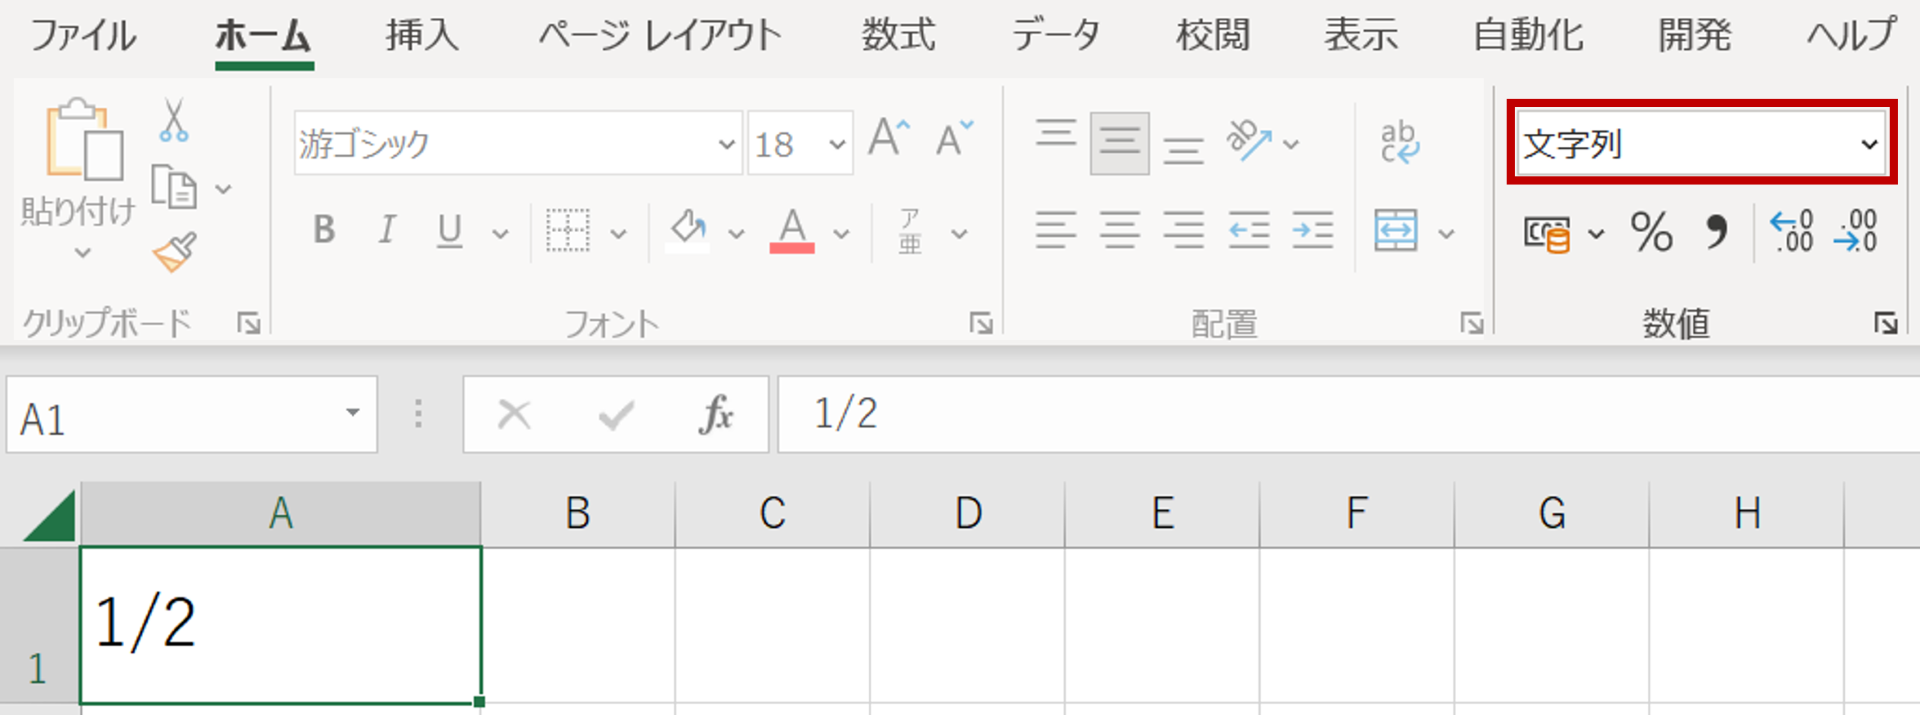Confirm entry with checkmark
Viewport: 1920px width, 715px height.
pos(616,414)
